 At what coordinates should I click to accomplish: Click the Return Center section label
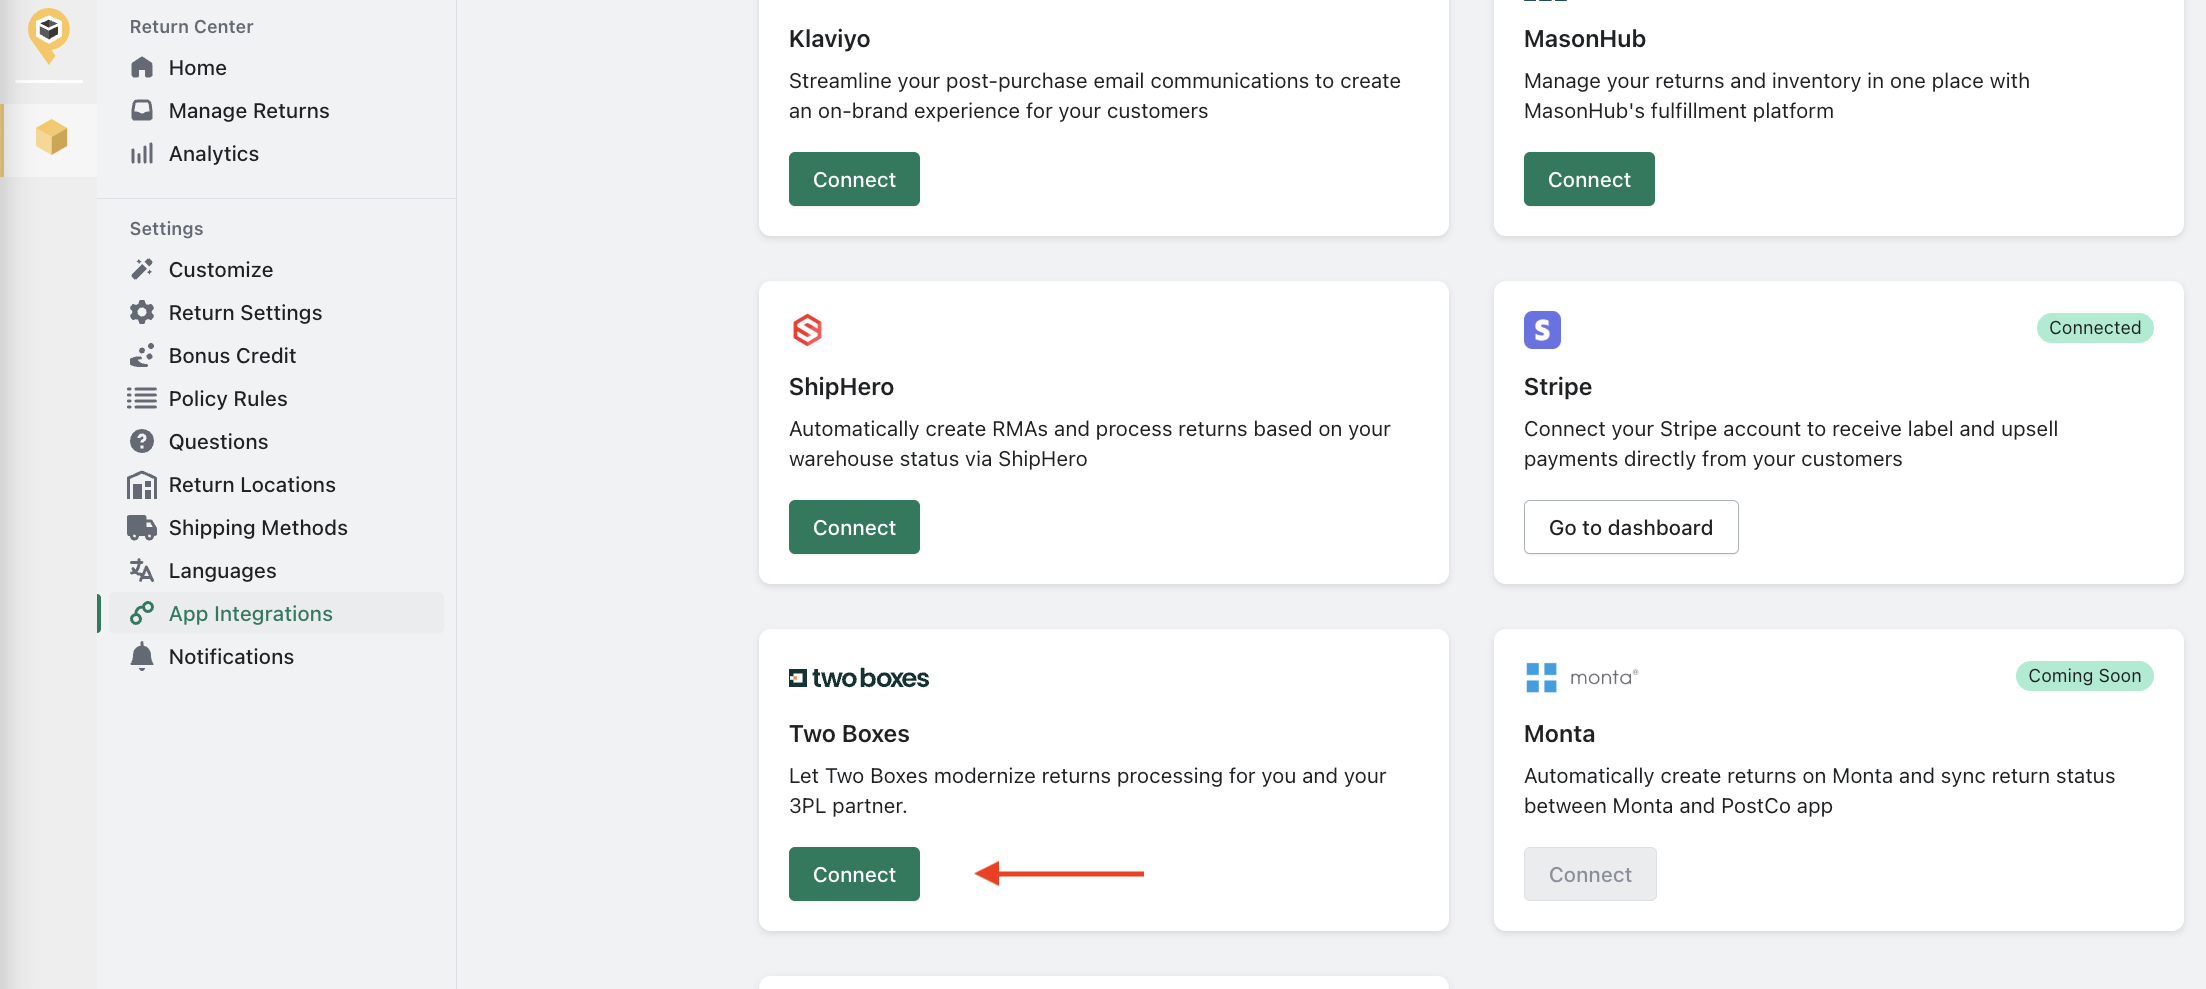pos(191,27)
